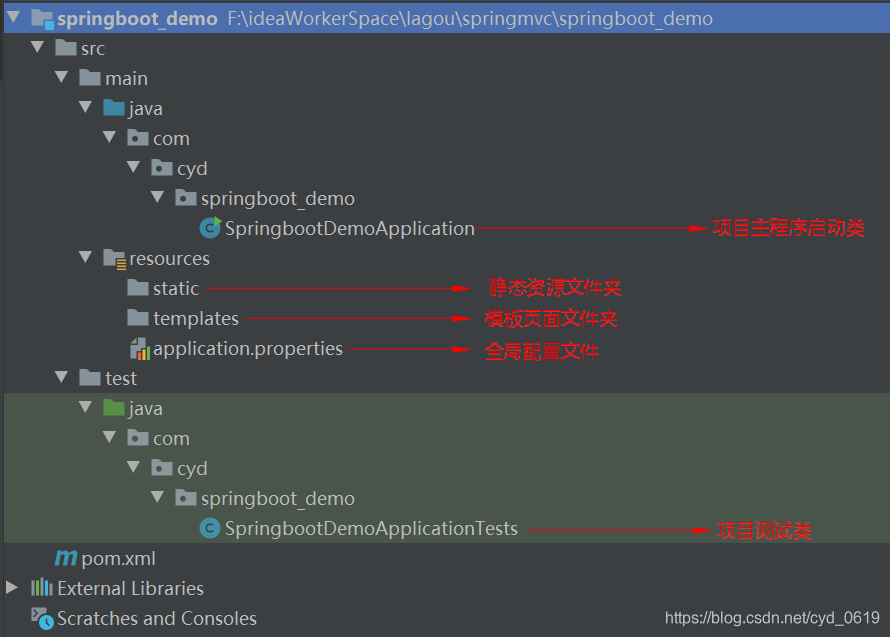Select springboot_demo package label under test
Viewport: 890px width, 637px height.
point(278,499)
